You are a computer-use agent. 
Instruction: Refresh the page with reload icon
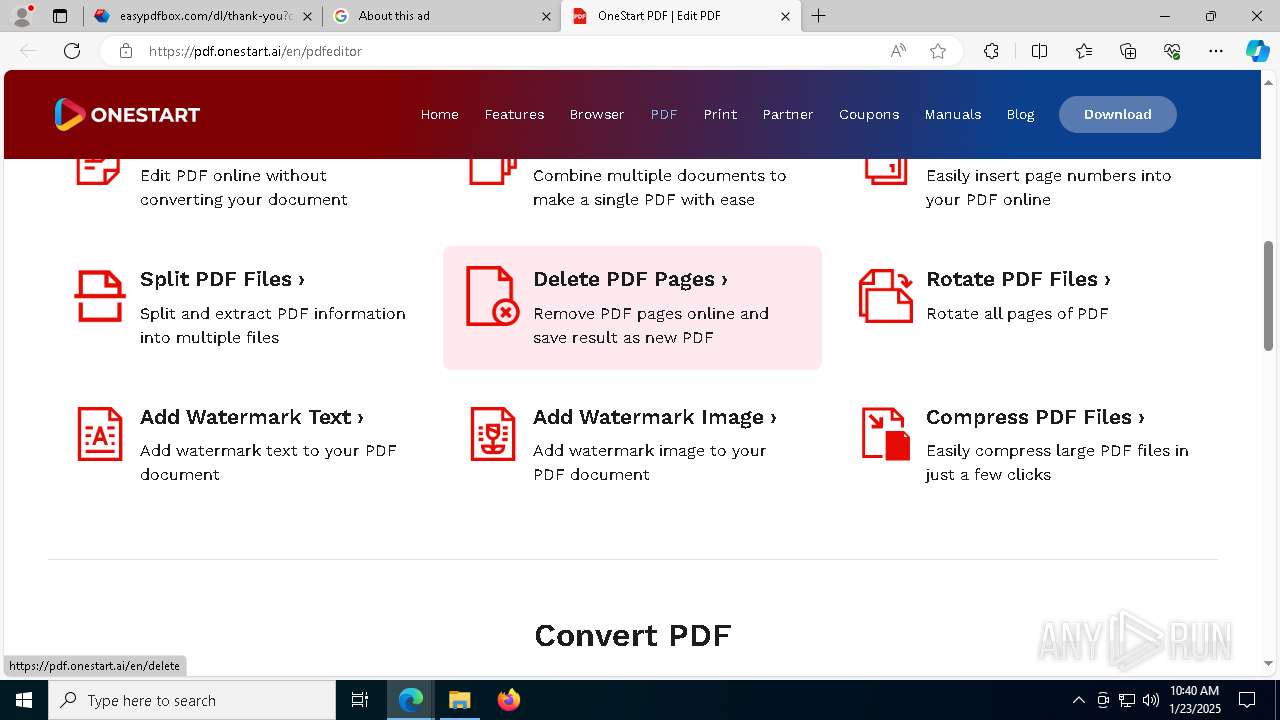coord(72,51)
